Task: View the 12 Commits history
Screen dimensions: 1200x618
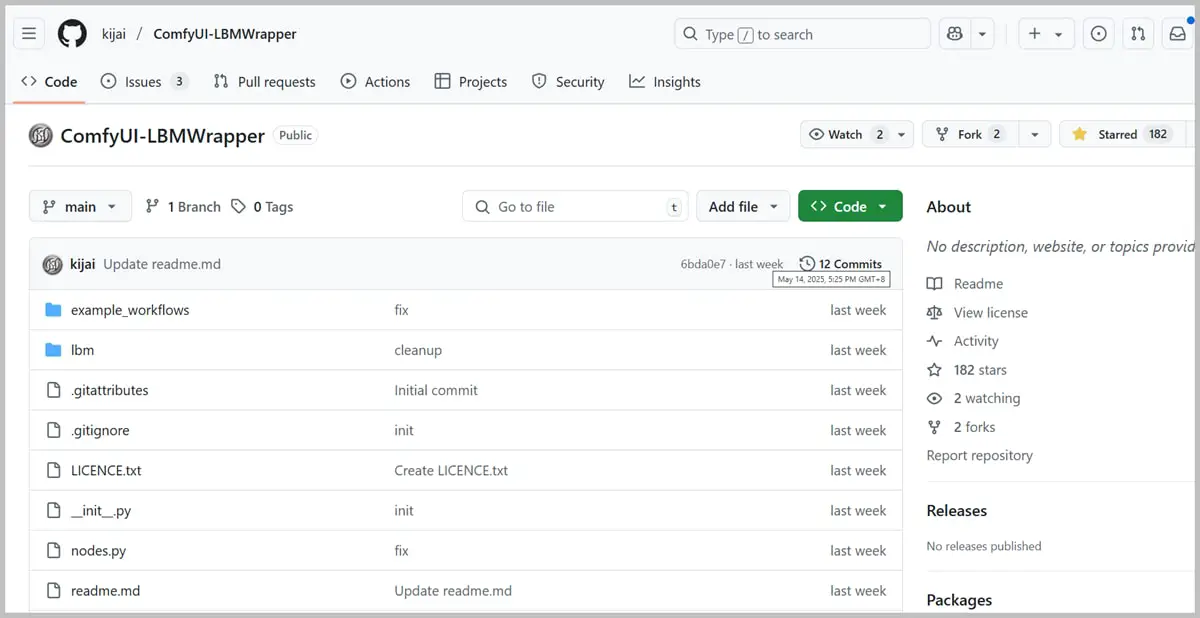Action: tap(841, 264)
